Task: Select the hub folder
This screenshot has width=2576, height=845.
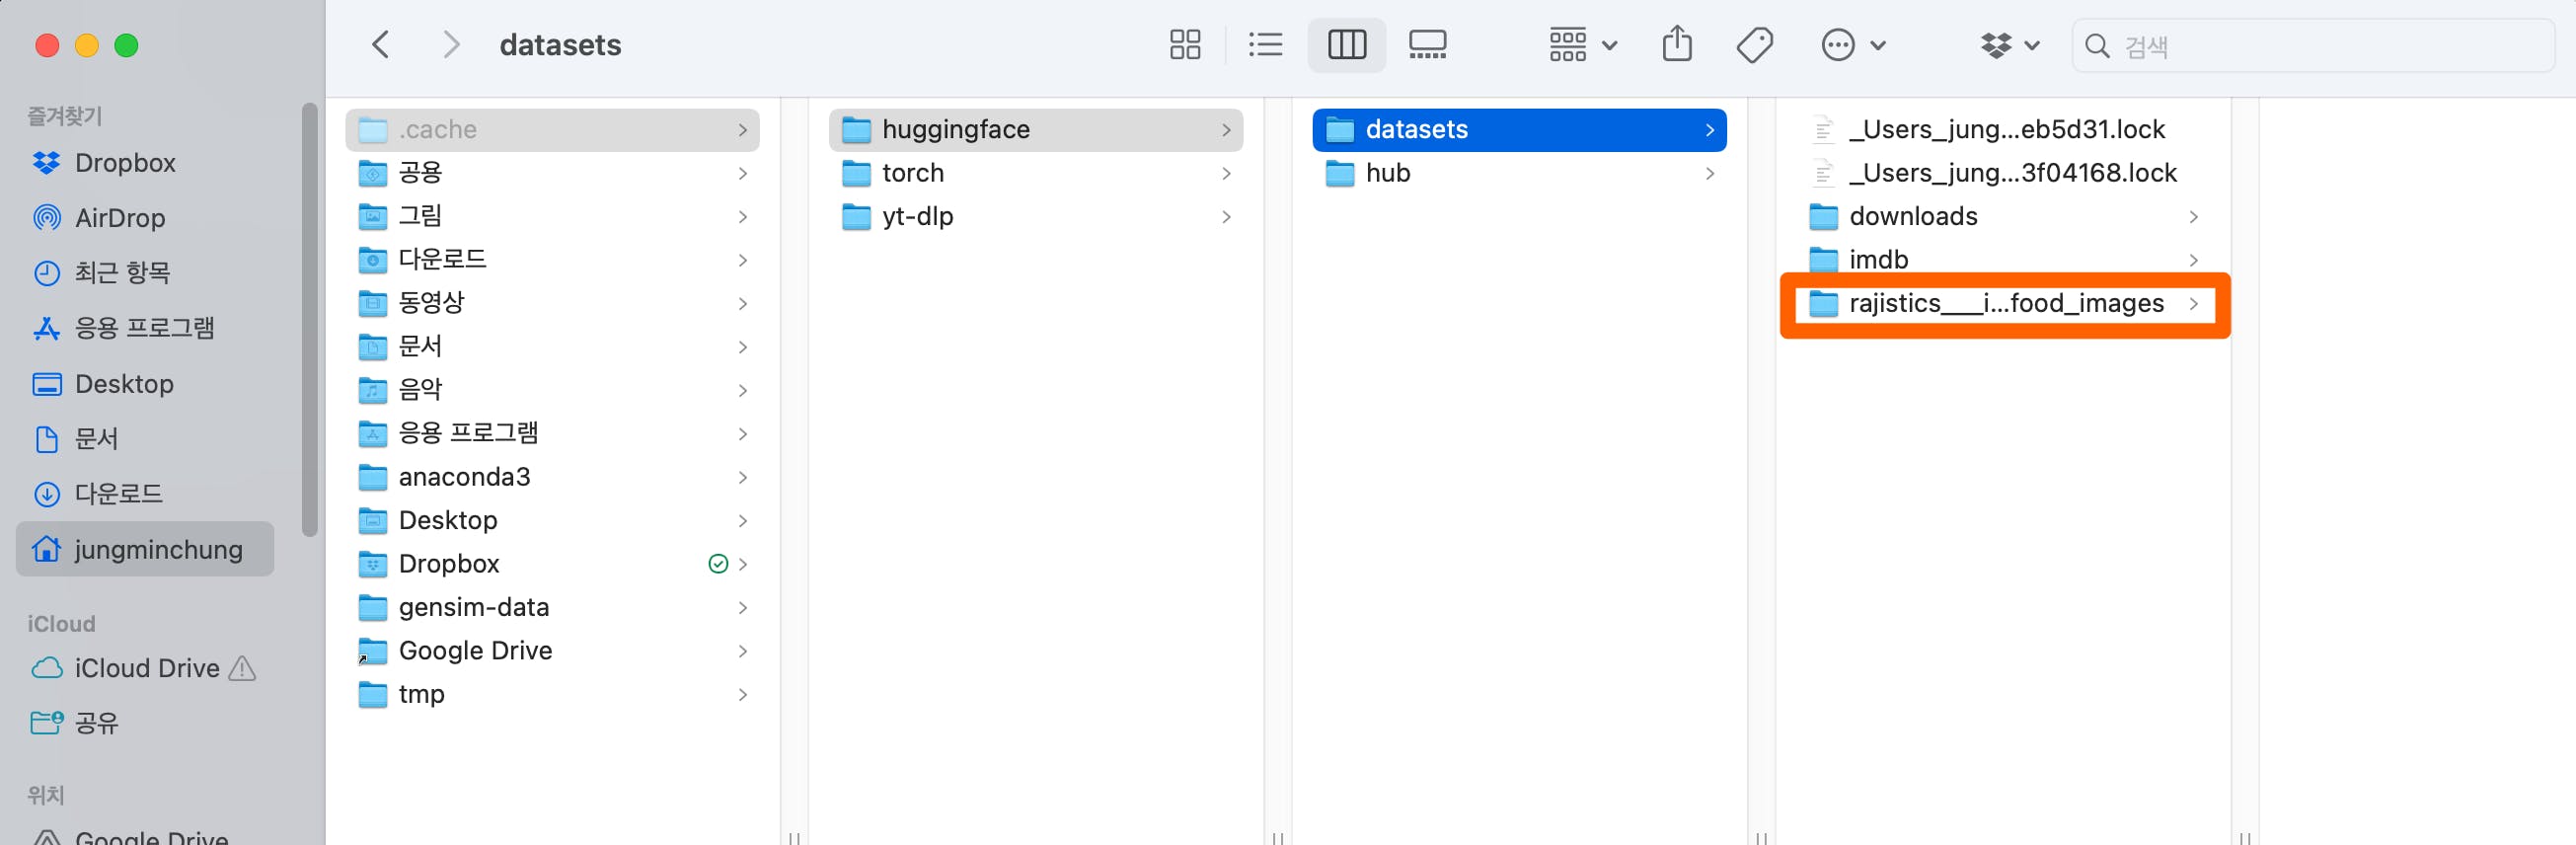Action: pyautogui.click(x=1387, y=173)
